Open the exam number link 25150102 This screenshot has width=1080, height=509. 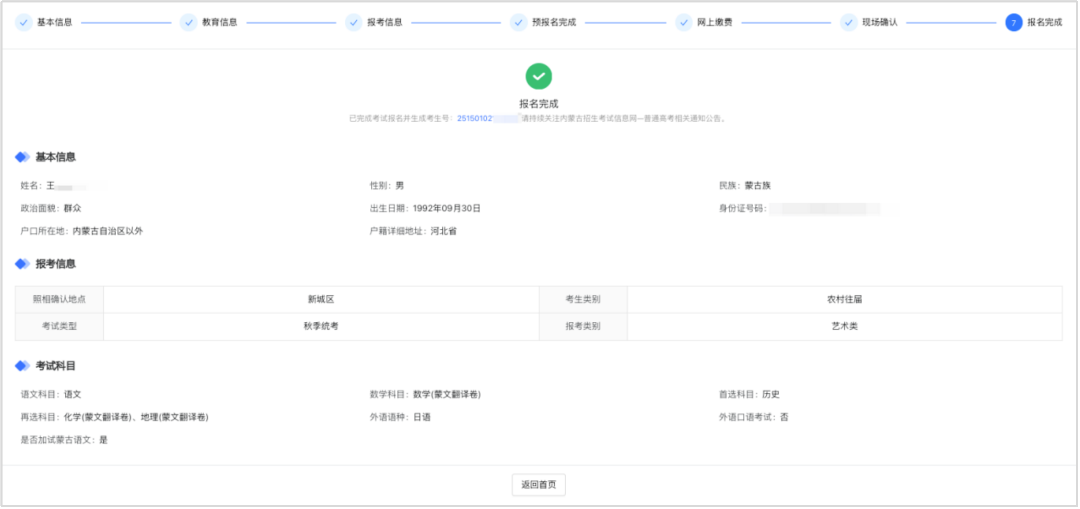(x=474, y=118)
